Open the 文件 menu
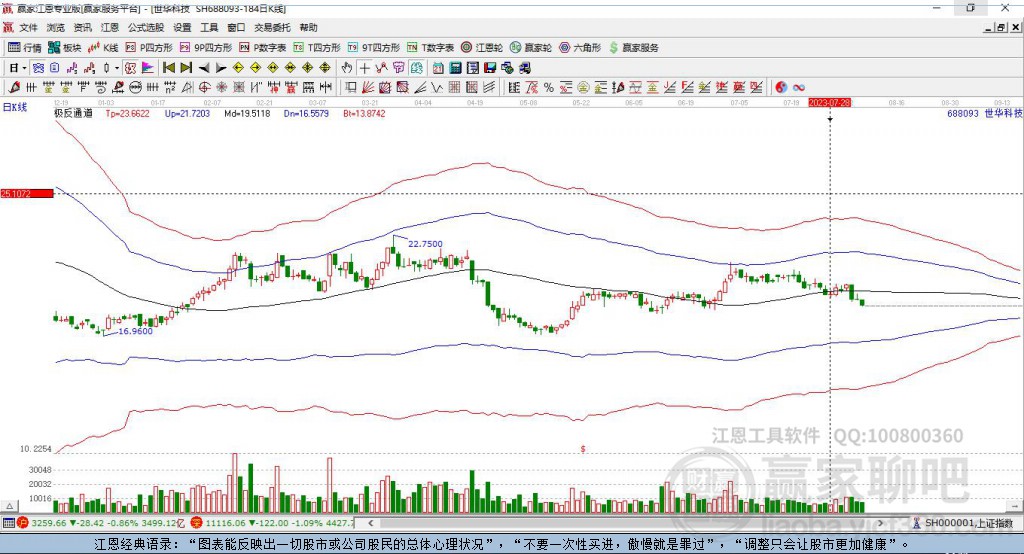The image size is (1024, 554). (28, 27)
